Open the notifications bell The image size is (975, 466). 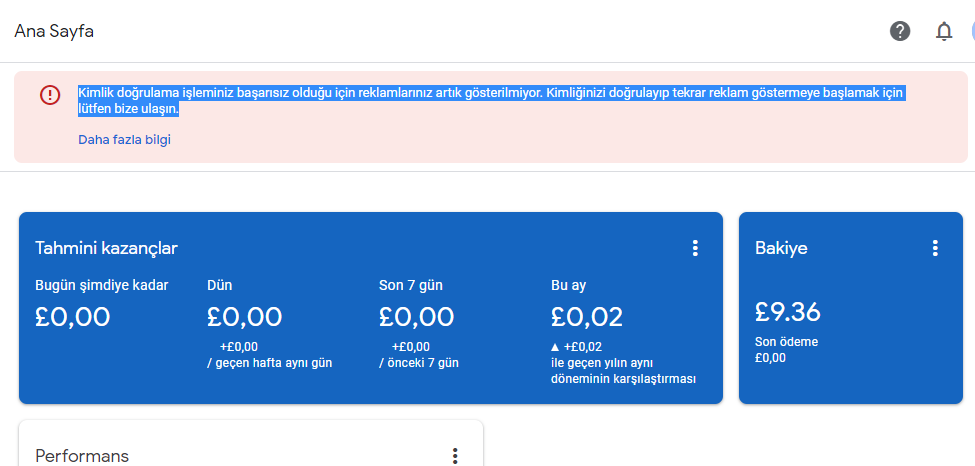[944, 30]
